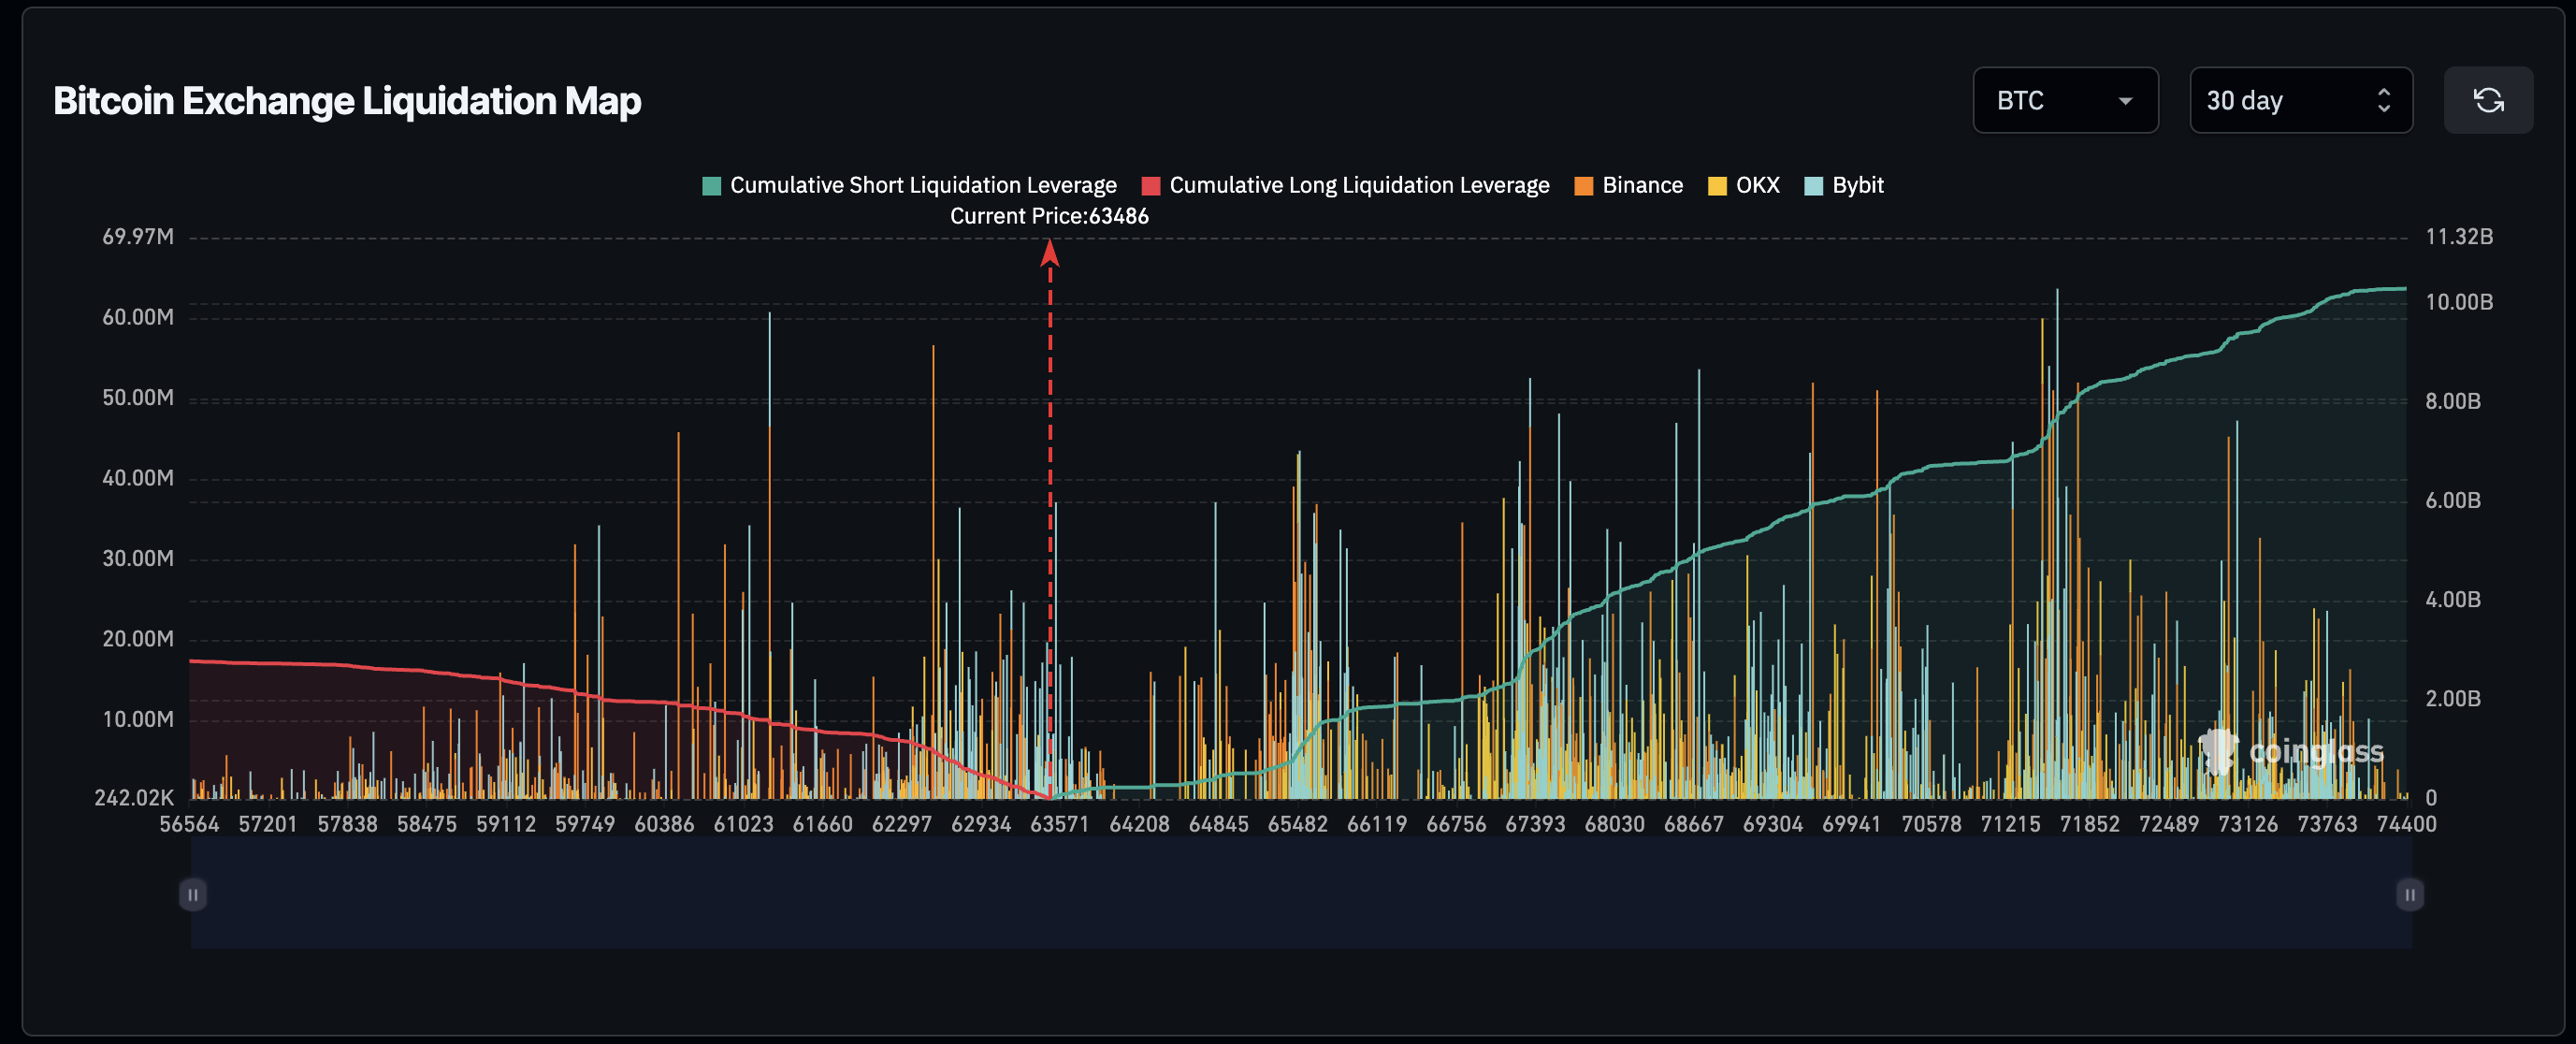Click the data zoom range bar below chart
Viewport: 2576px width, 1044px height.
click(x=1300, y=894)
